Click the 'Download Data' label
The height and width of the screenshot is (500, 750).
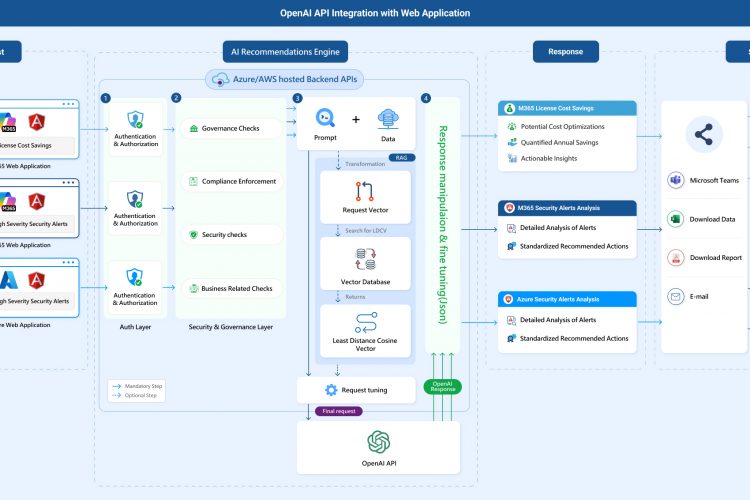pyautogui.click(x=712, y=219)
